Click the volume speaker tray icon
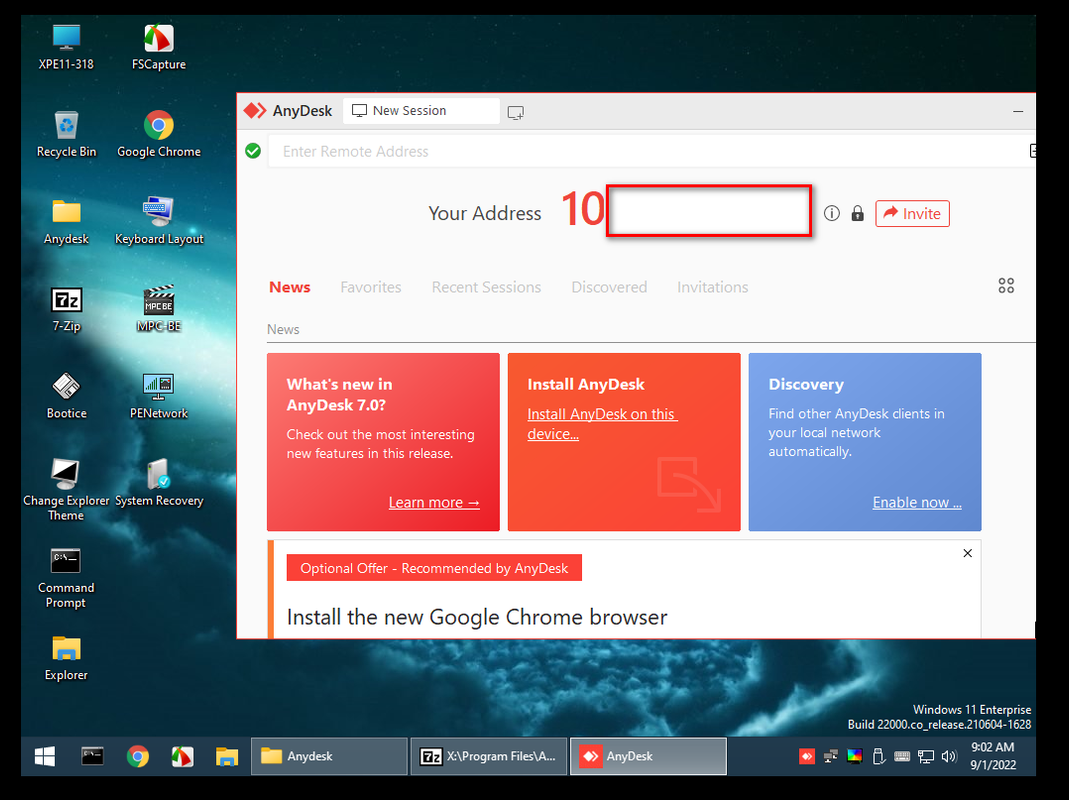Viewport: 1069px width, 800px height. 949,756
